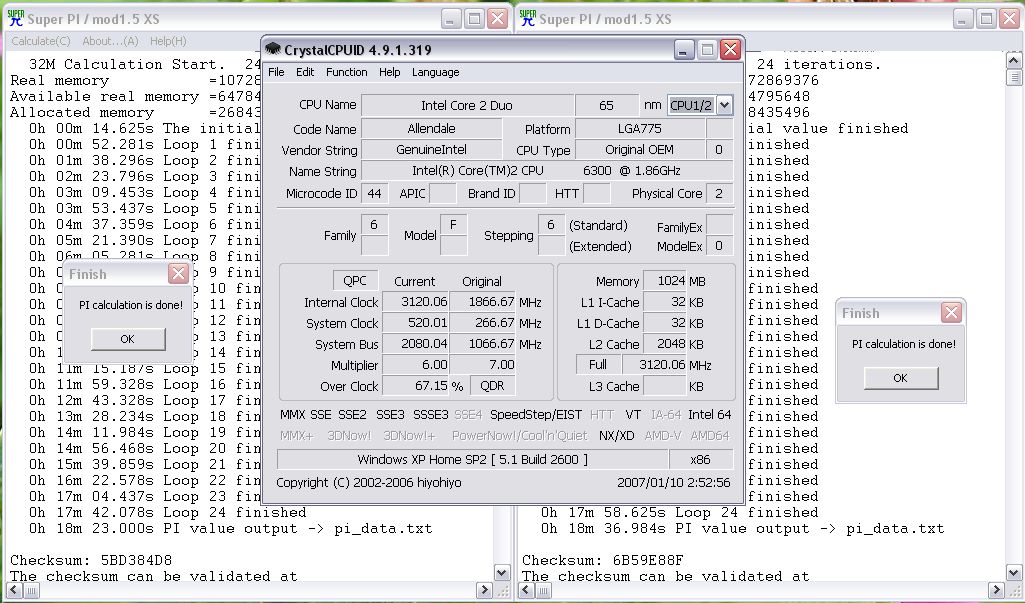Image resolution: width=1025 pixels, height=603 pixels.
Task: Open Help(H) menu in left Super PI
Action: [168, 41]
